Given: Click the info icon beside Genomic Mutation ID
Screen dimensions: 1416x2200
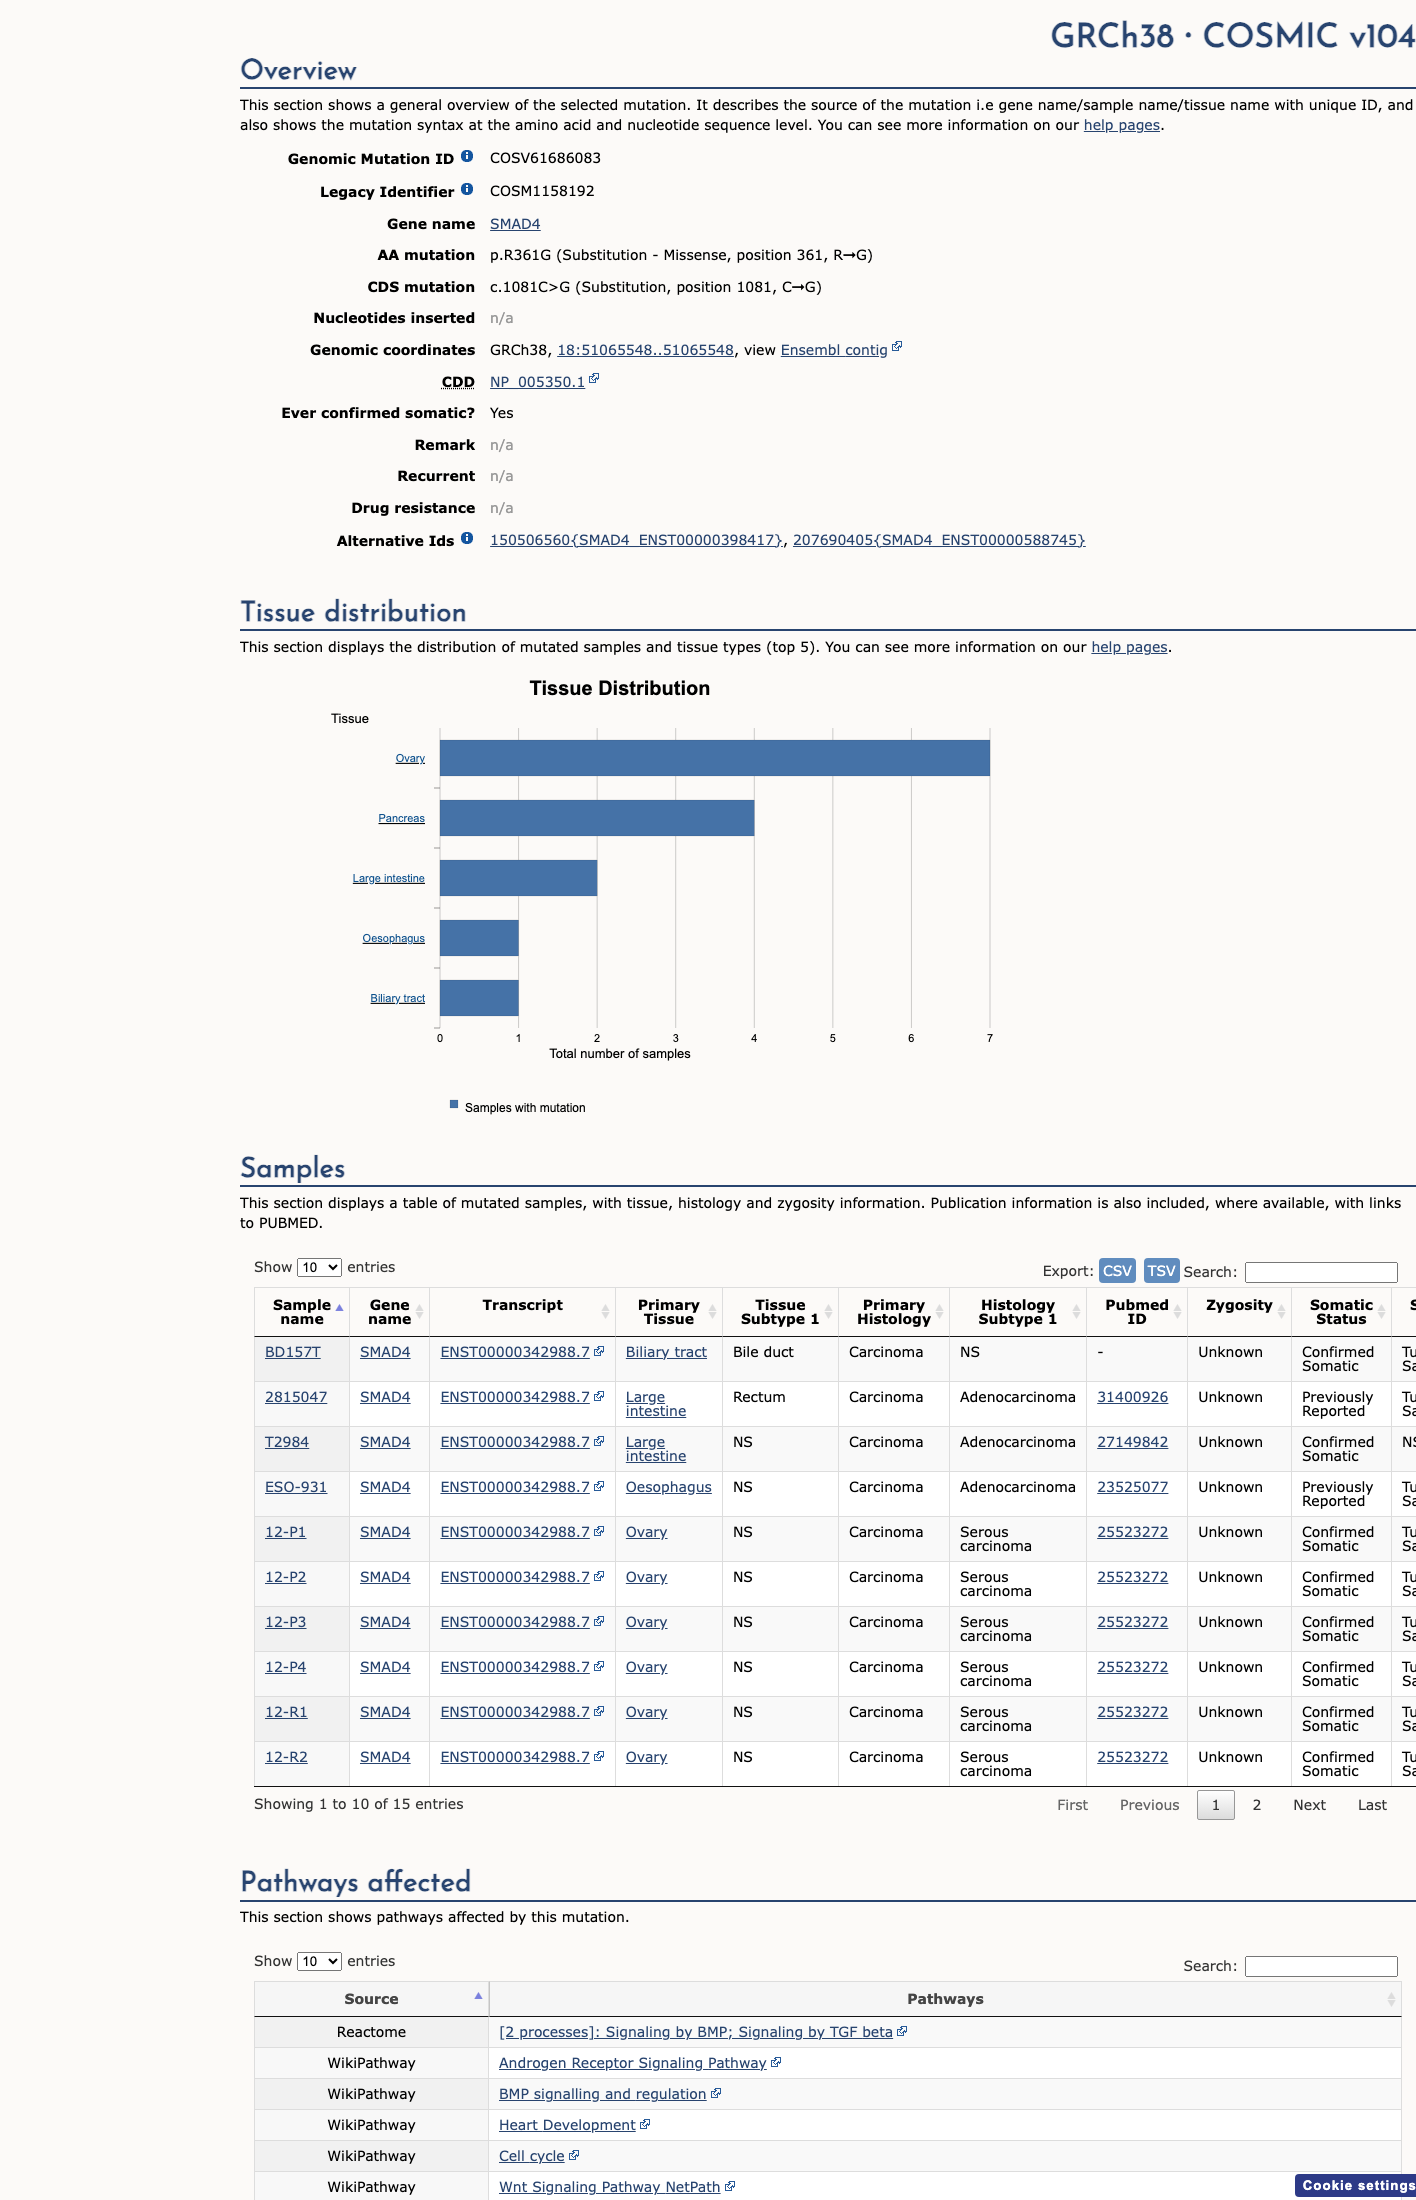Looking at the screenshot, I should (467, 156).
